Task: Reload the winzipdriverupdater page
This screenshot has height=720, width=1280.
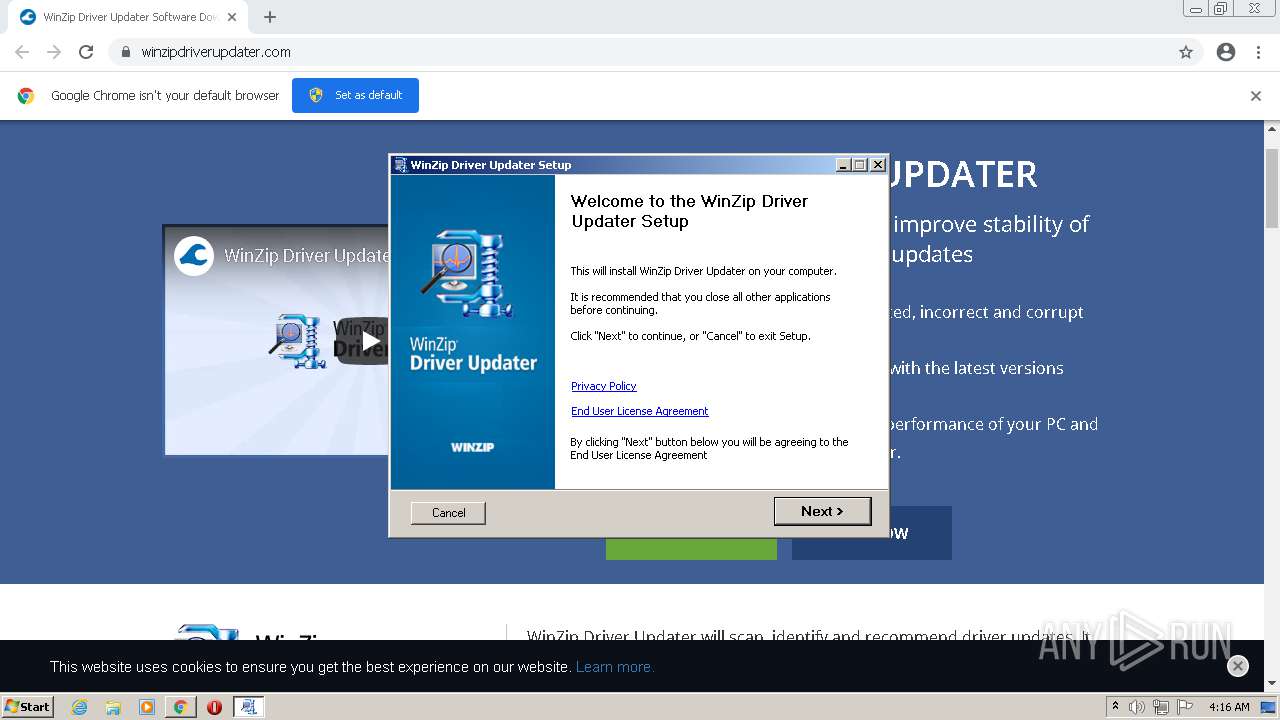Action: point(86,52)
